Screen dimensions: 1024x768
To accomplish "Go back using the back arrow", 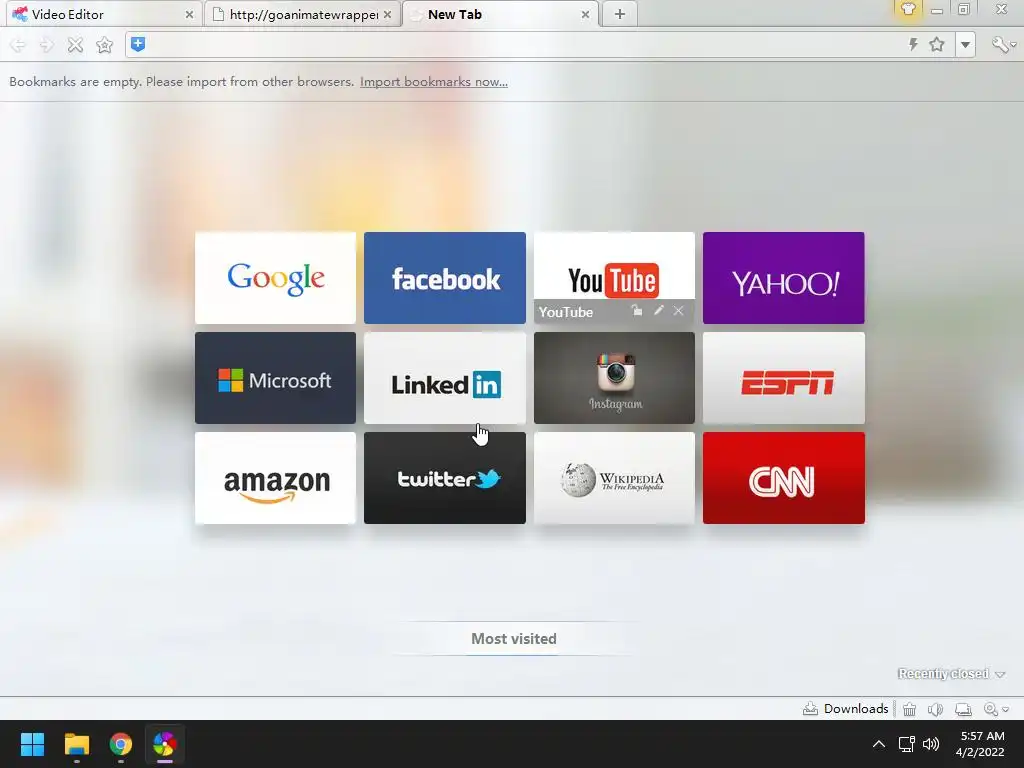I will click(18, 45).
